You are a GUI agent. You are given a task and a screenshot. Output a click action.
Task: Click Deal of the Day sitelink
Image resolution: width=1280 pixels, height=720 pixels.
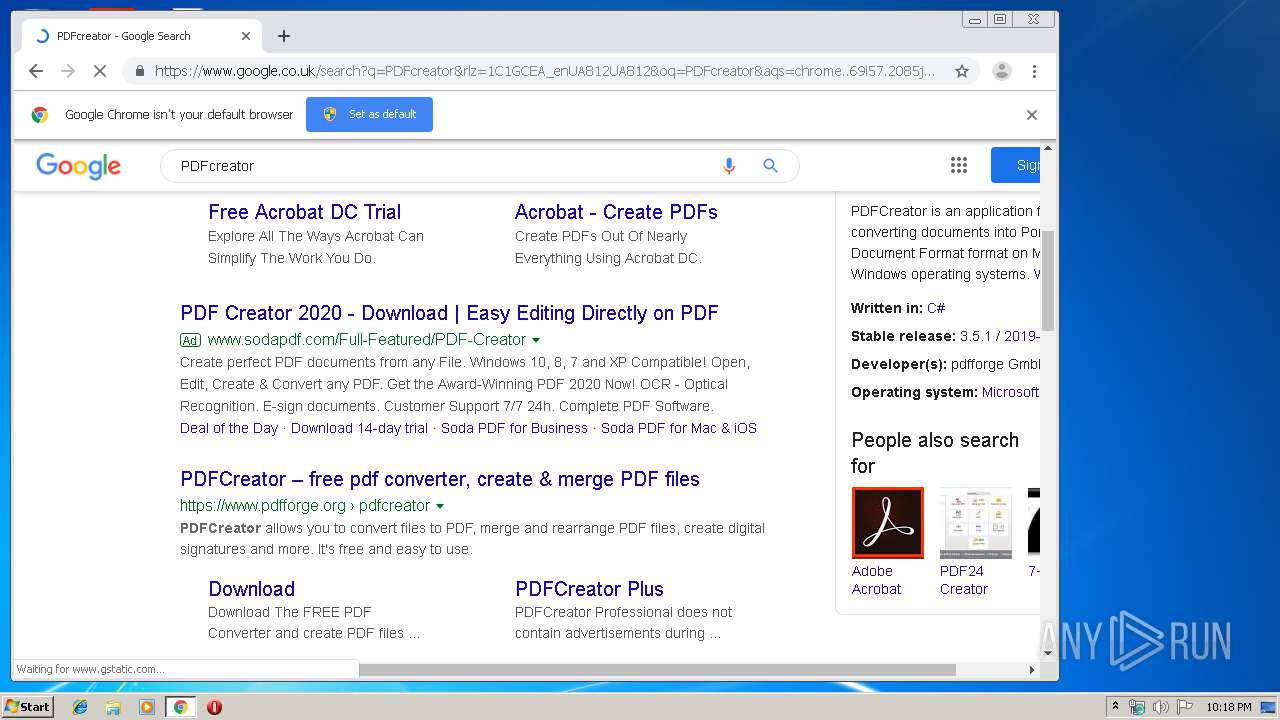[x=229, y=428]
